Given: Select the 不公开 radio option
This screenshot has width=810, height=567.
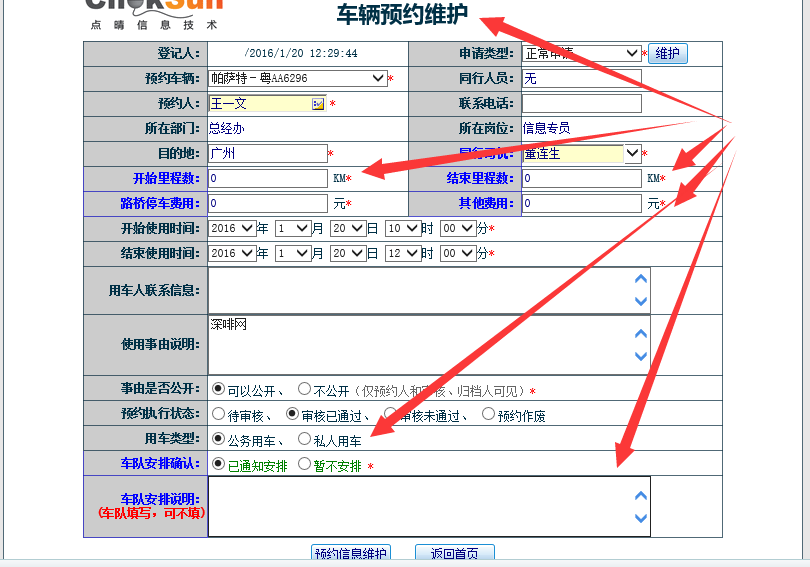Looking at the screenshot, I should [305, 389].
